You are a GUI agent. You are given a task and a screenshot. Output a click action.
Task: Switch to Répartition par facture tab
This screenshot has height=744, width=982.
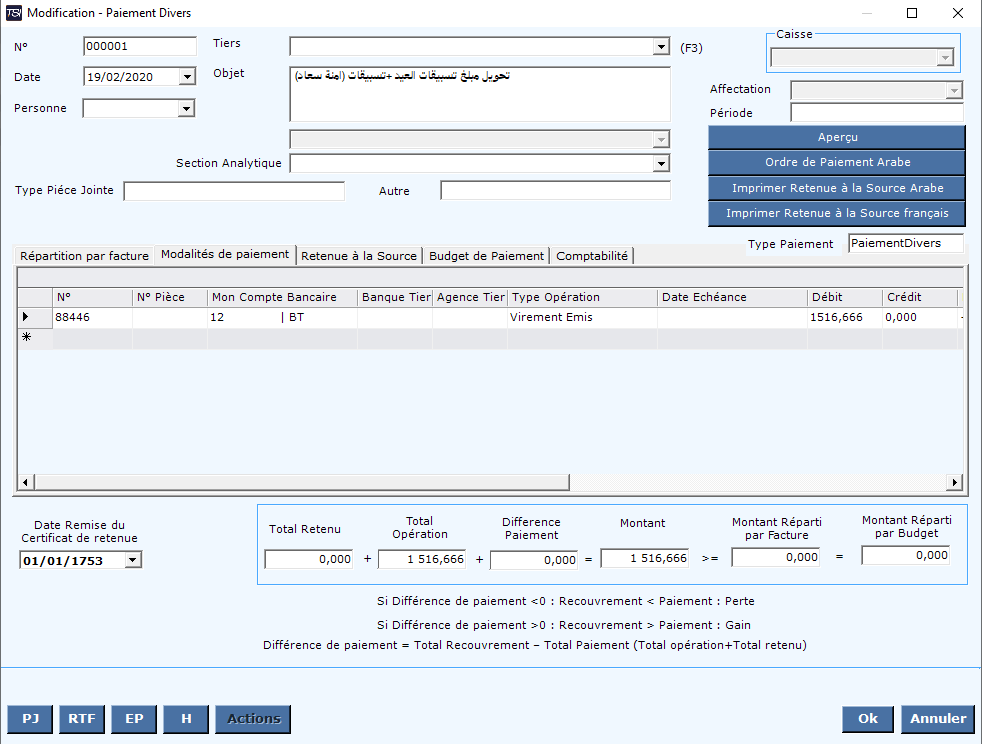tap(85, 256)
